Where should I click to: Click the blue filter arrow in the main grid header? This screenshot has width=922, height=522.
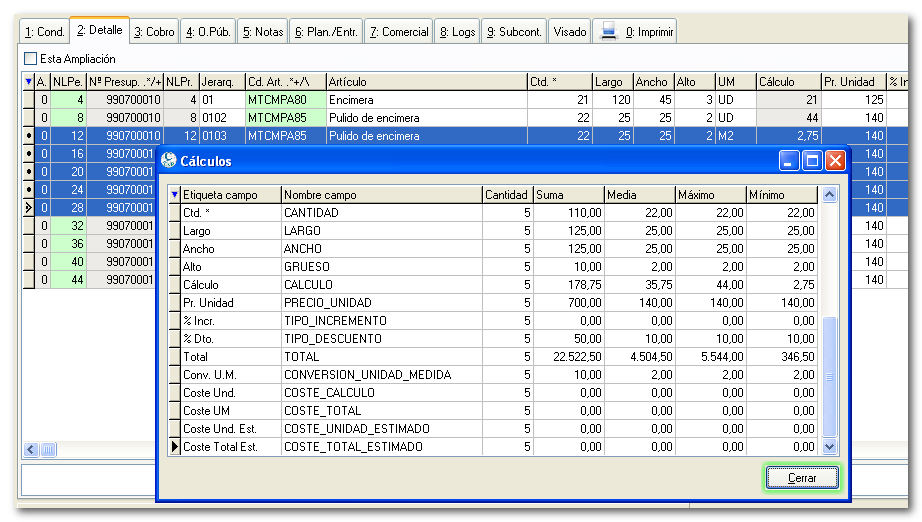coord(28,82)
